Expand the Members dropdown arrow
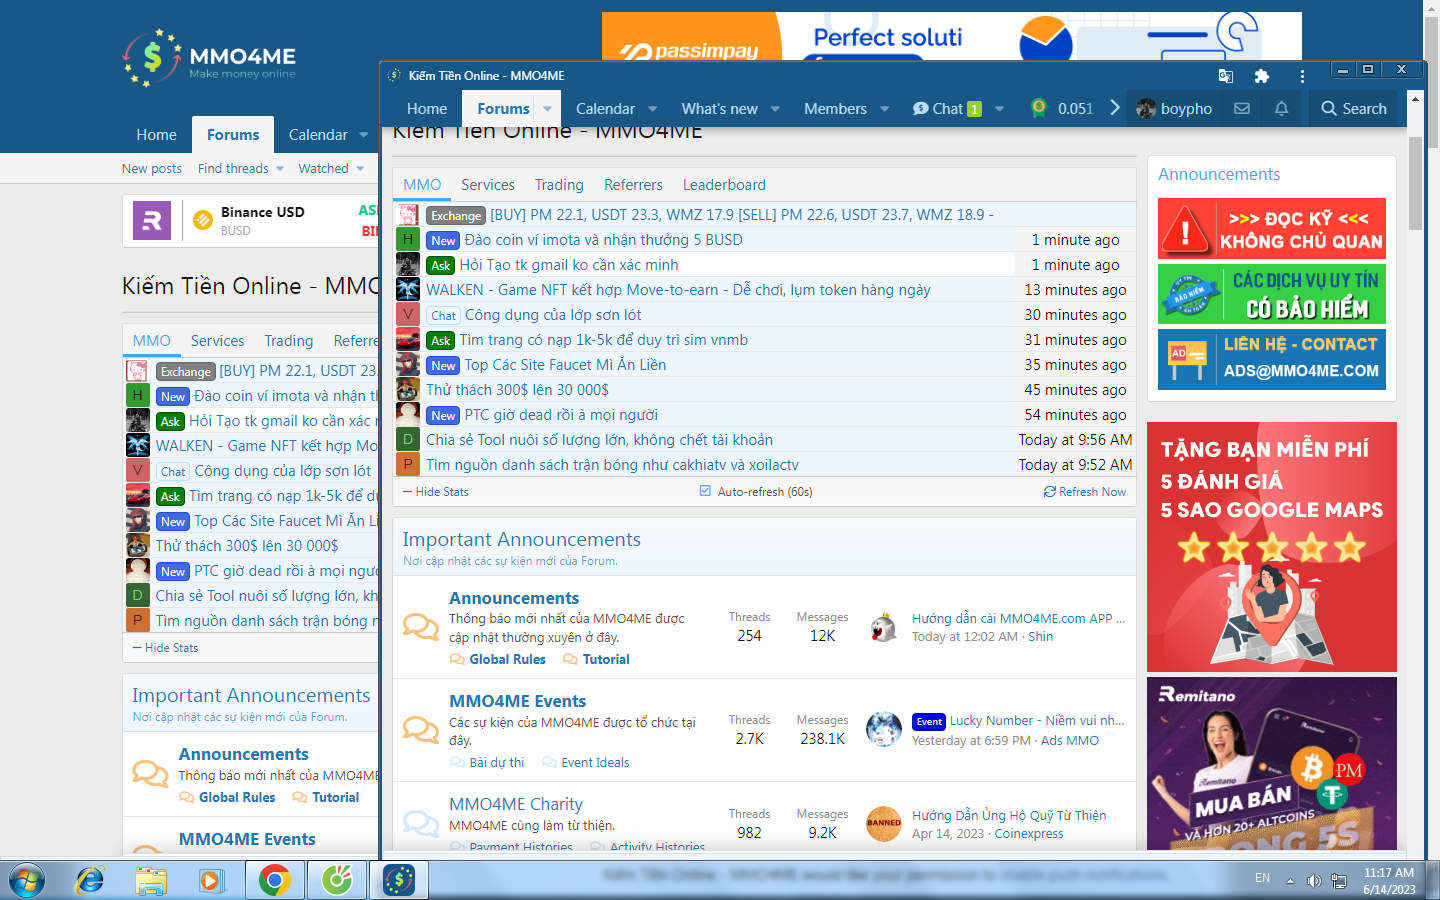This screenshot has height=900, width=1440. [884, 108]
